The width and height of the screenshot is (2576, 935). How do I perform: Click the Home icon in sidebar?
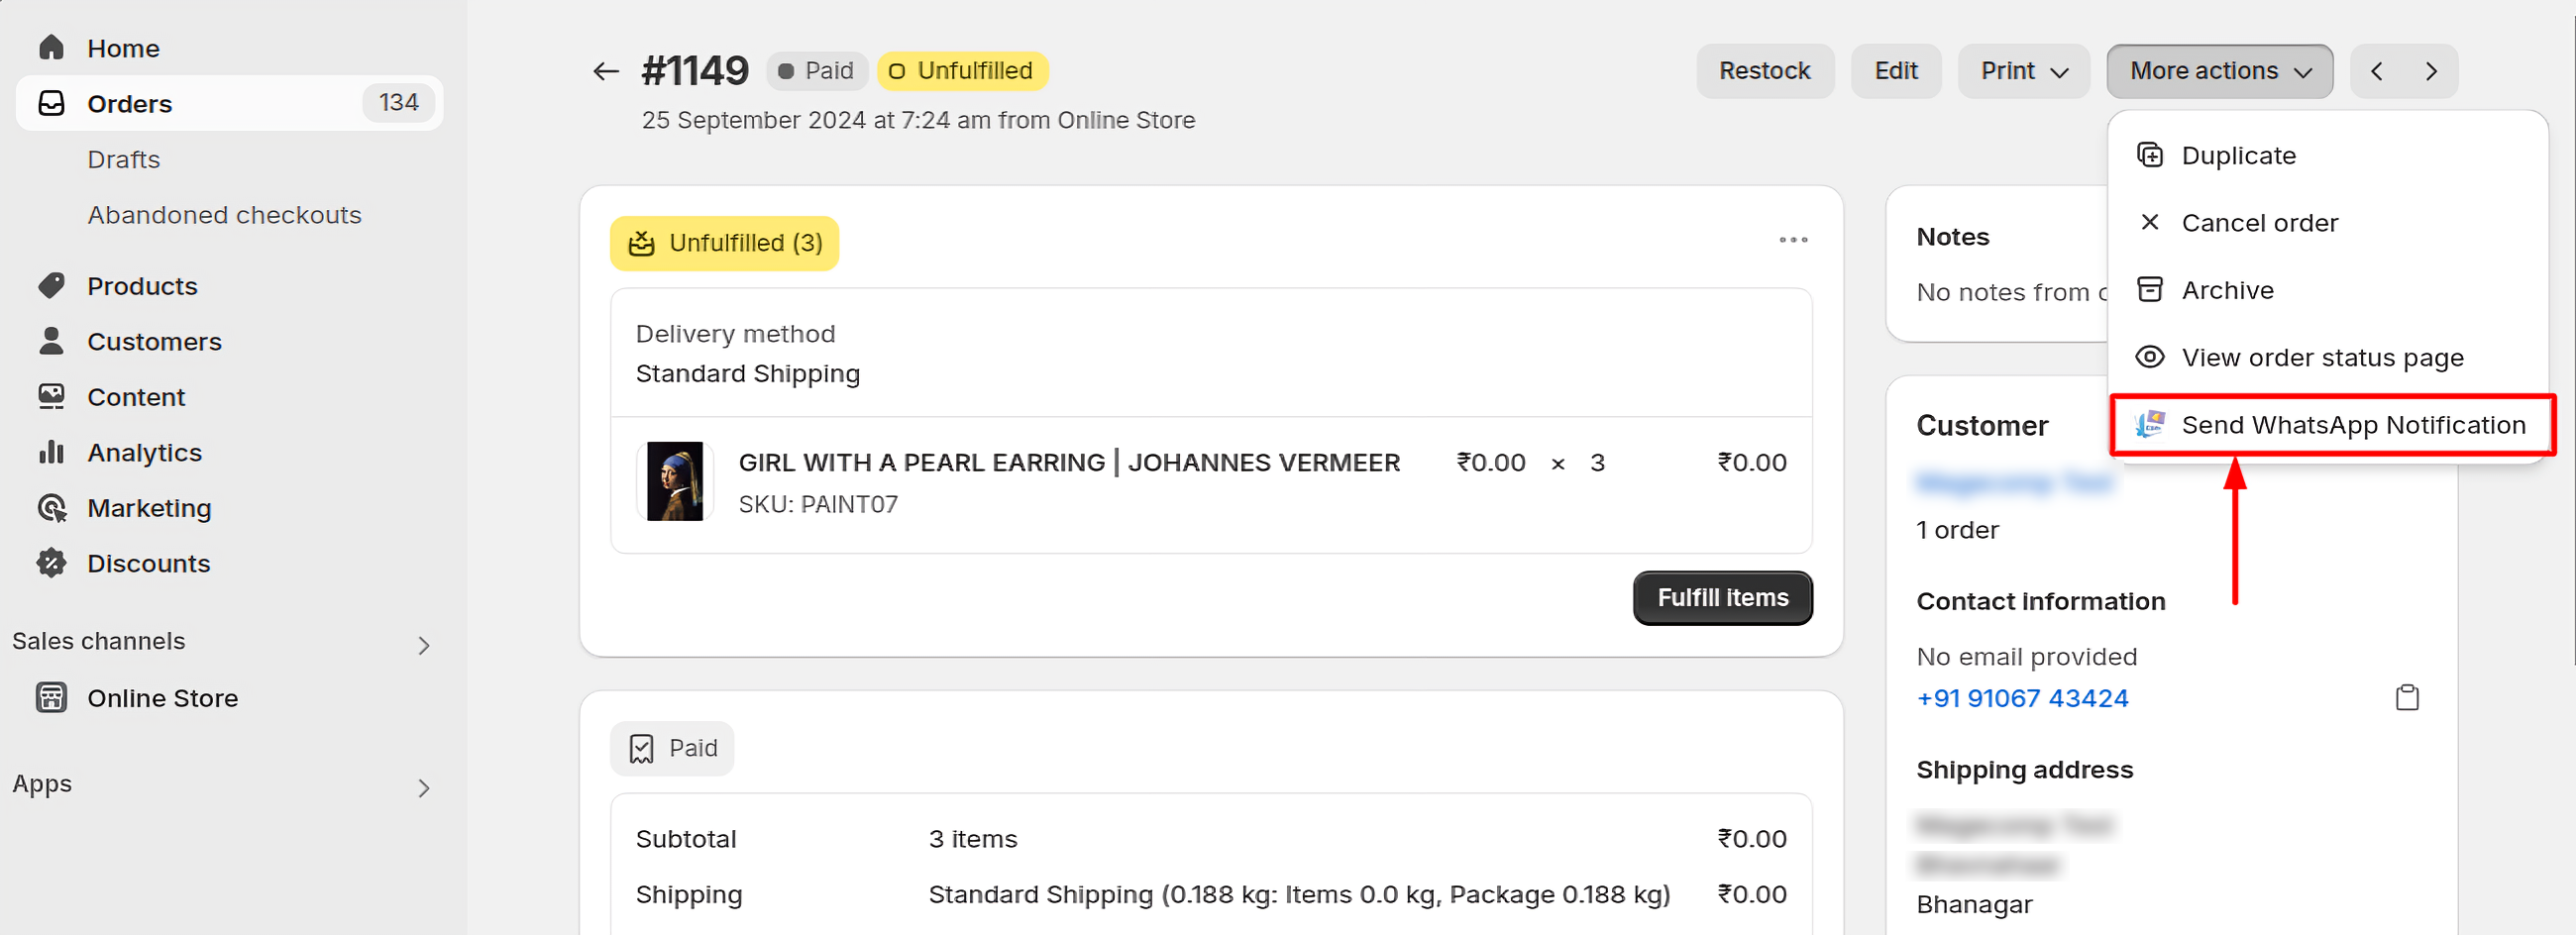[51, 48]
